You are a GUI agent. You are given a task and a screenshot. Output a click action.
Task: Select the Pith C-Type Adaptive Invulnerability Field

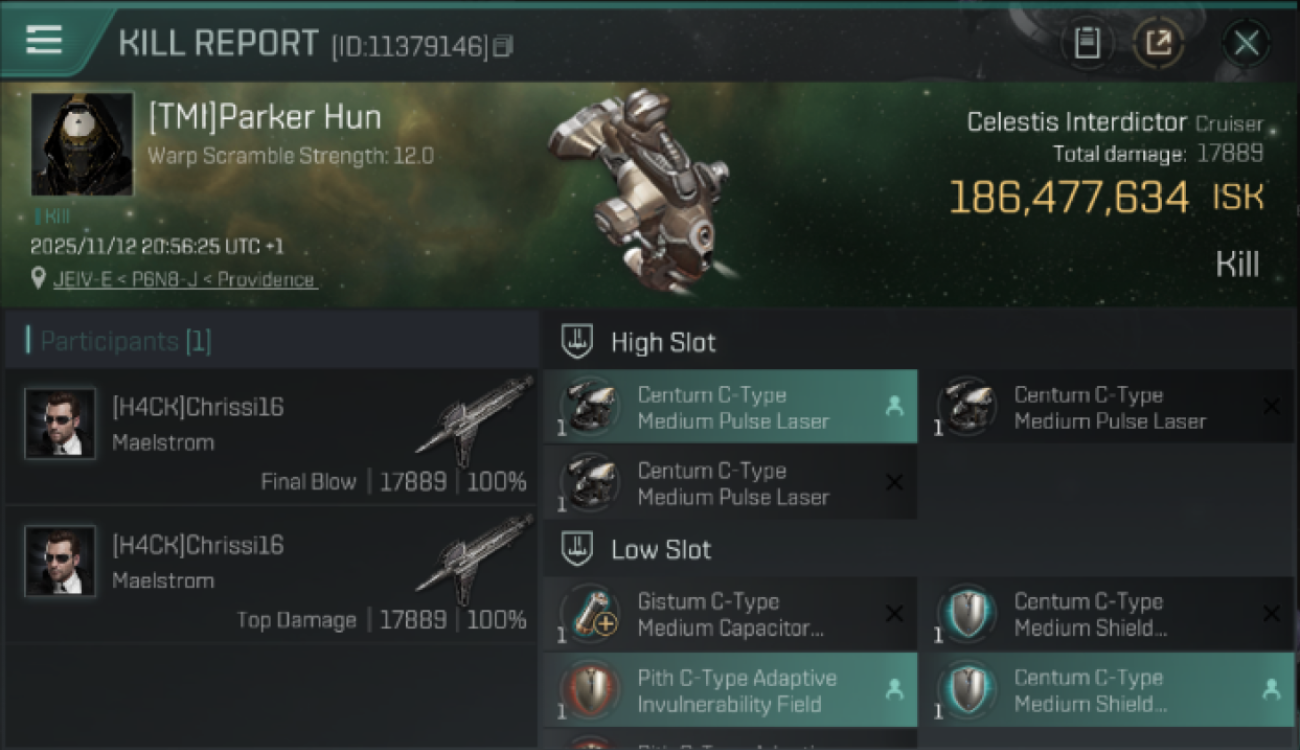coord(730,691)
